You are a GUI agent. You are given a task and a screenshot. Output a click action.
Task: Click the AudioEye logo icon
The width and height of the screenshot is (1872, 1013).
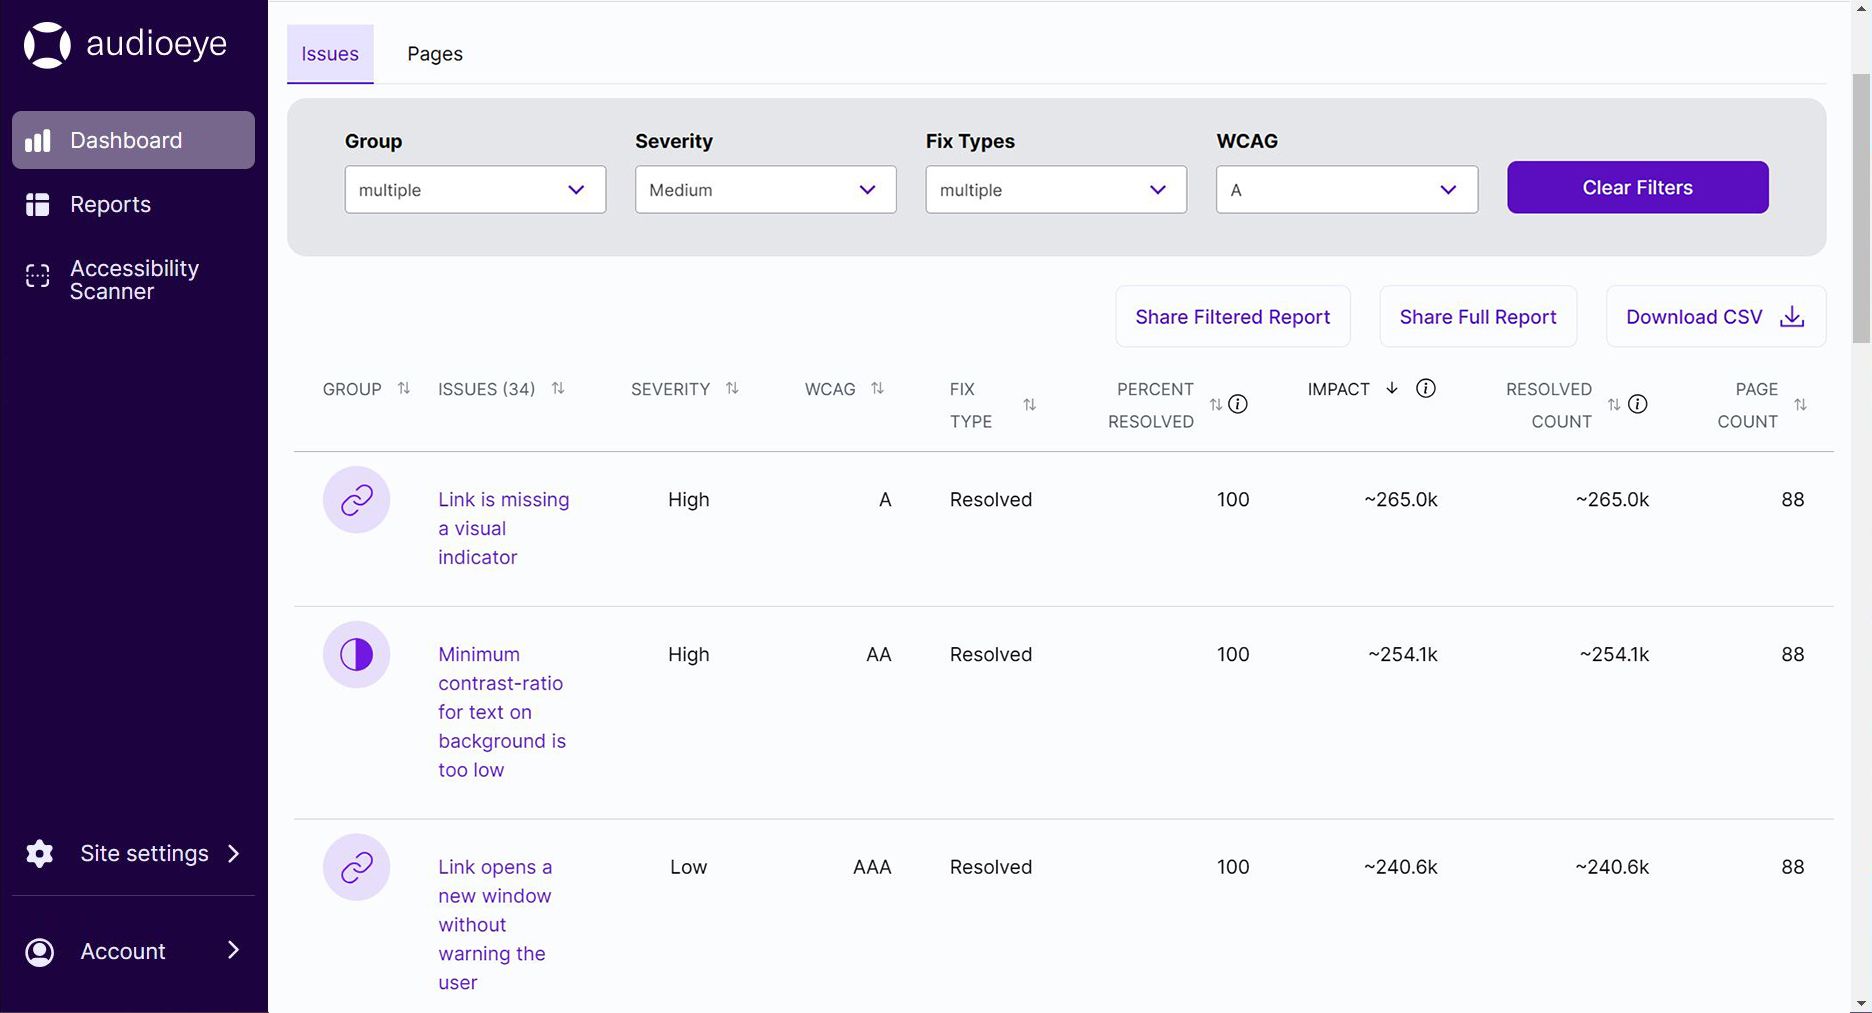(47, 45)
